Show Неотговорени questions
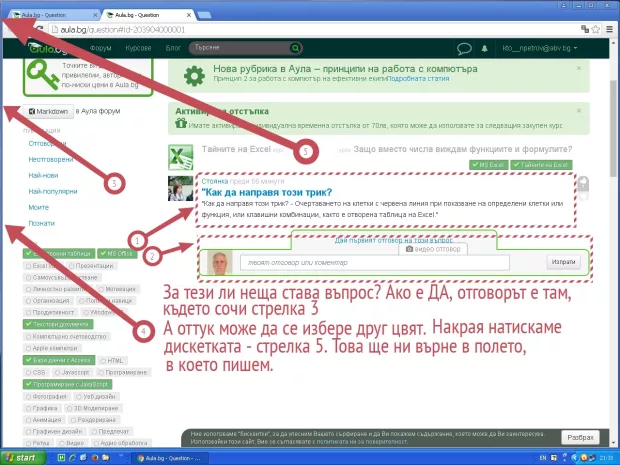The image size is (620, 465). click(x=51, y=159)
